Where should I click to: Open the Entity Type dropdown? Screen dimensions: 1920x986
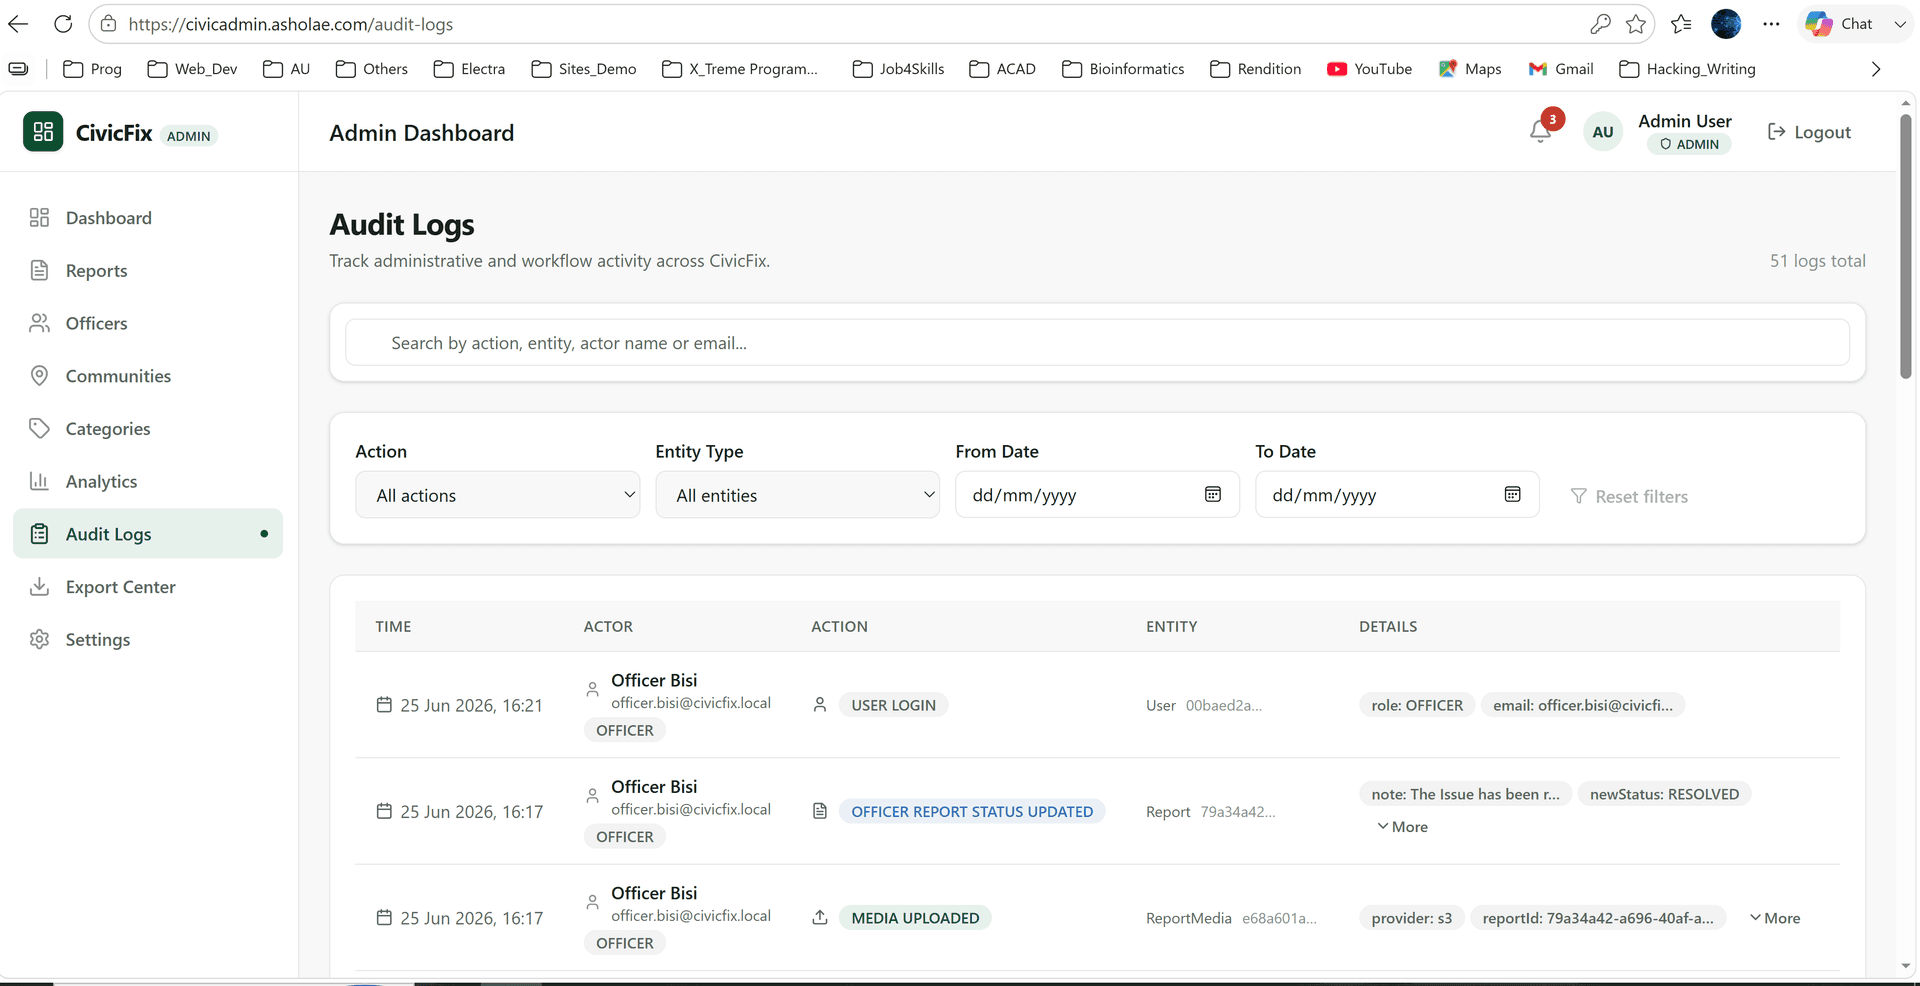798,495
